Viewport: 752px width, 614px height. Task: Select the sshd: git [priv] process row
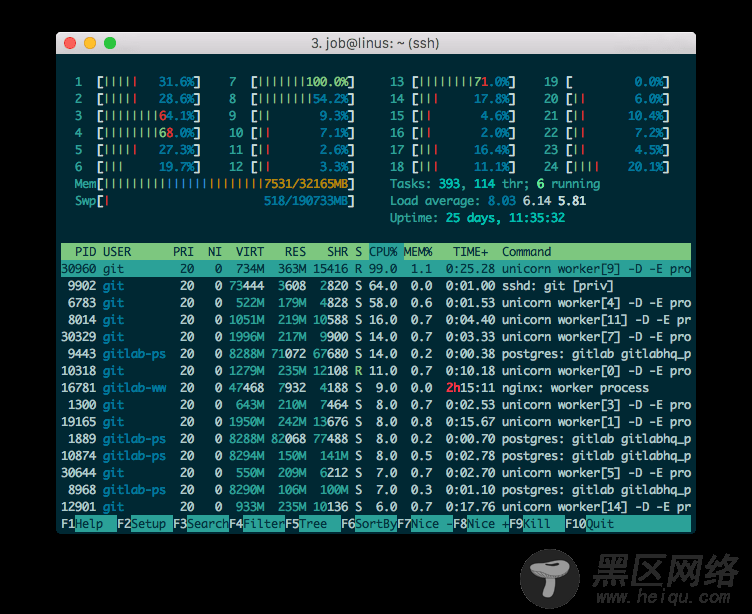click(376, 286)
